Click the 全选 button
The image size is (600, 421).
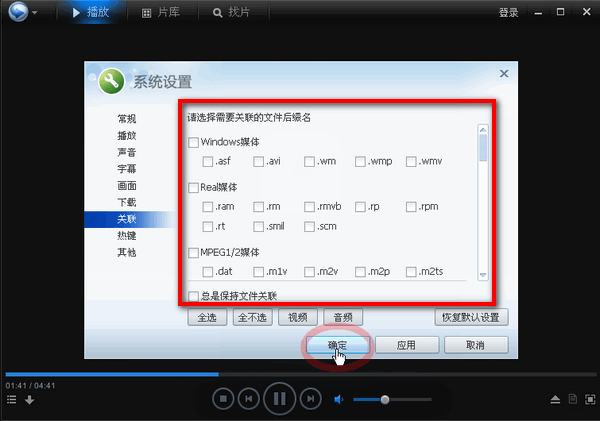[x=207, y=317]
